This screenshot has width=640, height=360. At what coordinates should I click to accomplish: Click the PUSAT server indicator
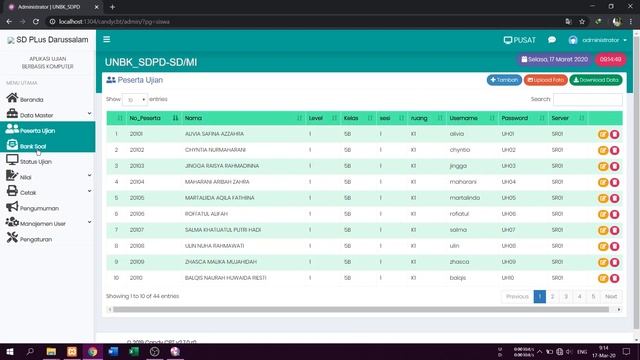(520, 40)
